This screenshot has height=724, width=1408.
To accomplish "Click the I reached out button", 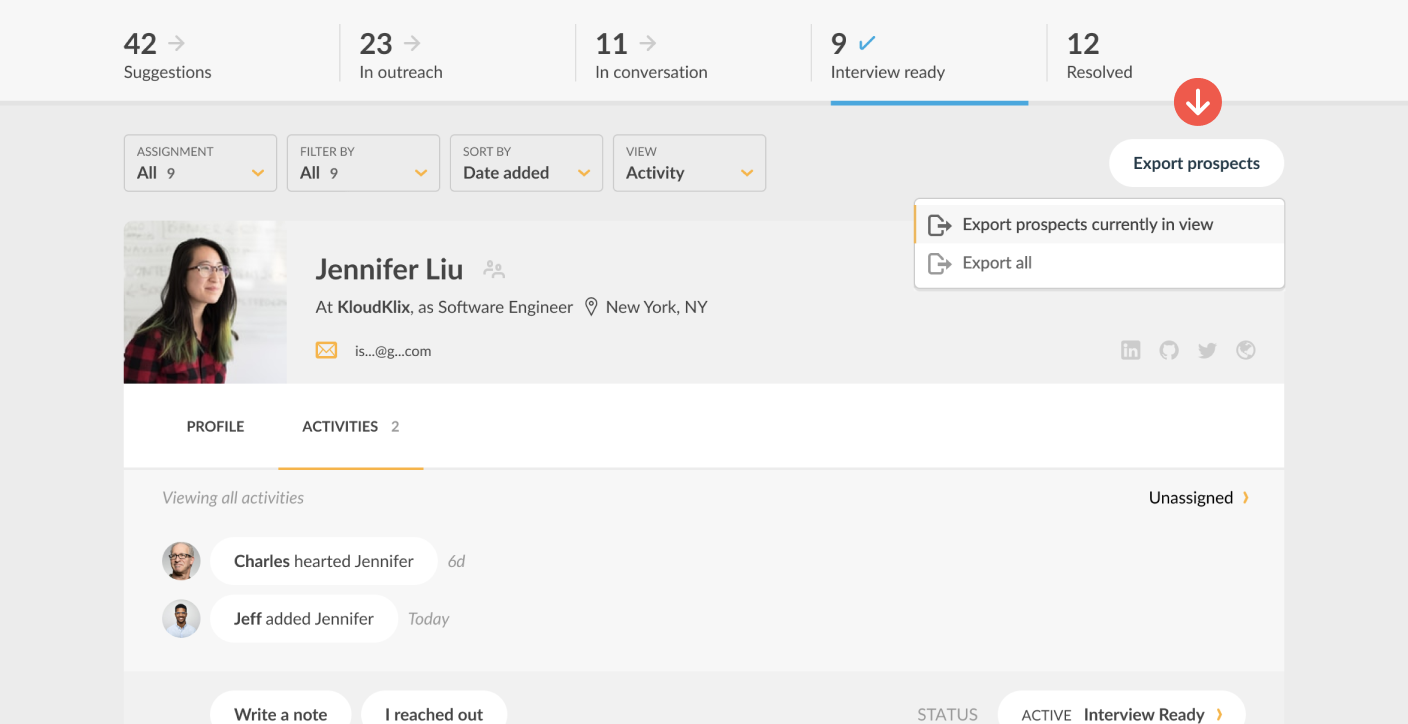I will tap(434, 713).
